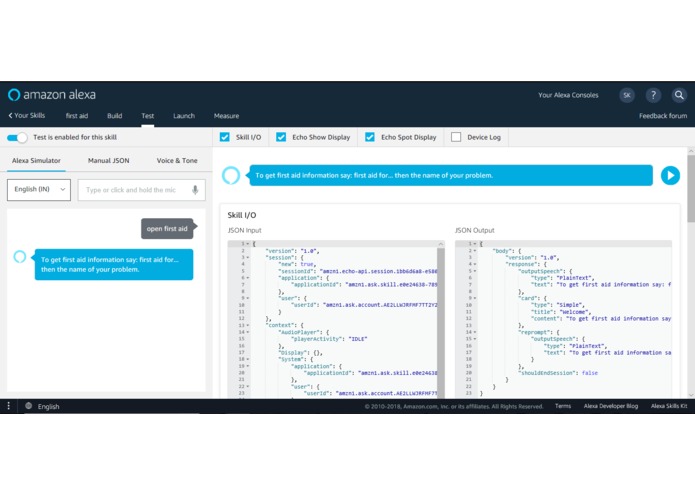
Task: Open the Voice & Tone tab
Action: [177, 160]
